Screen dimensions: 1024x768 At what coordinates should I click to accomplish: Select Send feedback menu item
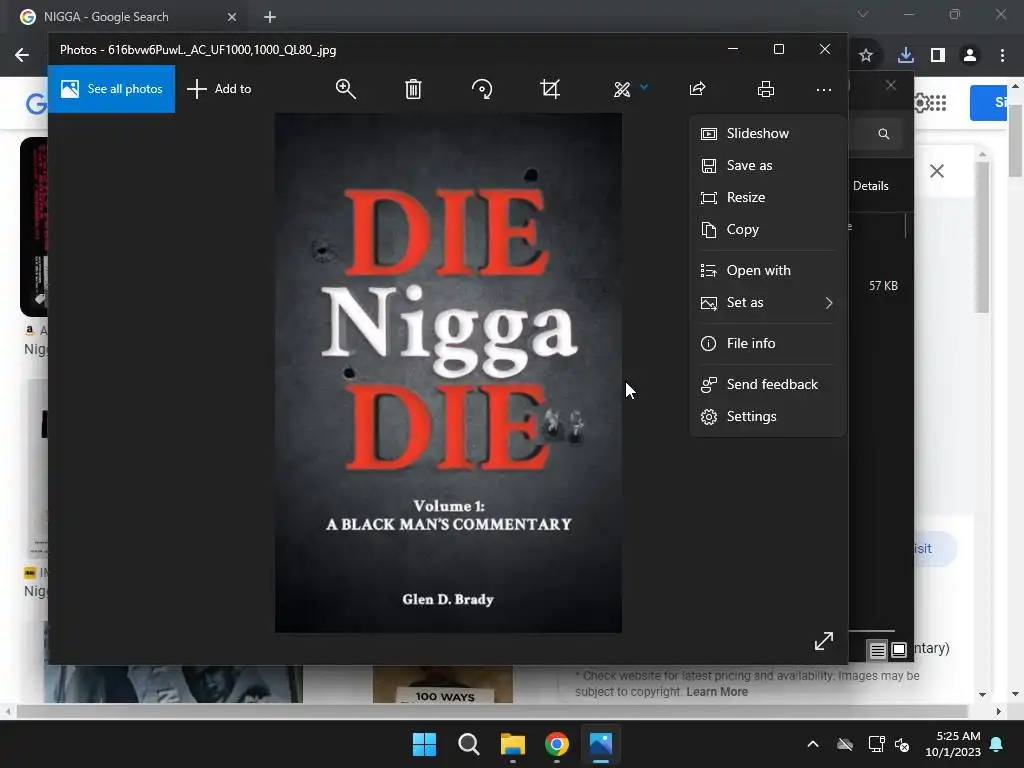(767, 385)
